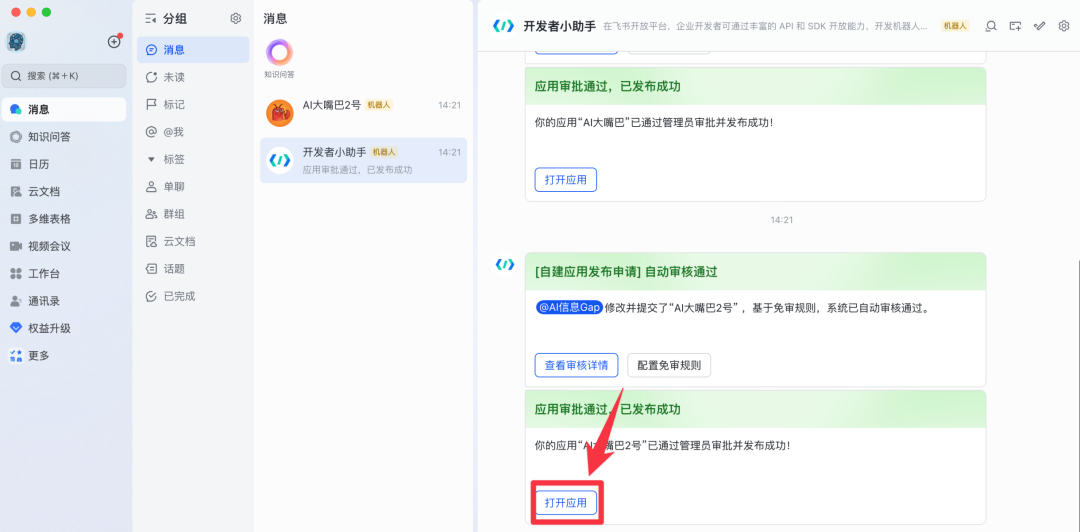
Task: Select the 已完成 filter
Action: click(178, 296)
